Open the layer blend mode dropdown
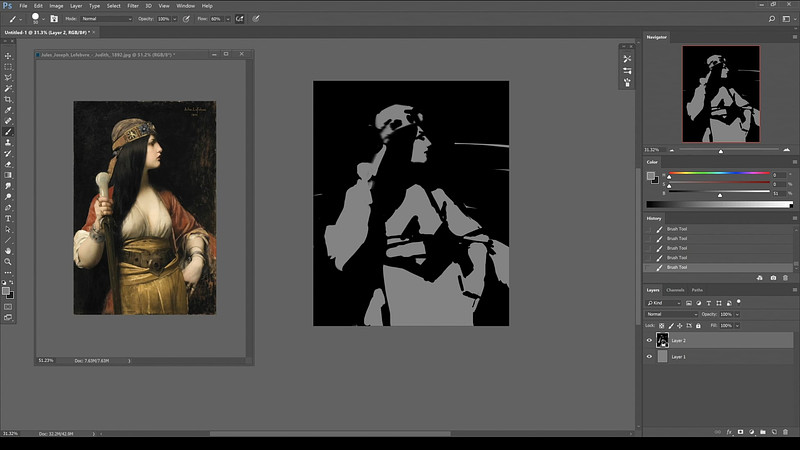Screen dimensions: 800x450 (x=671, y=314)
